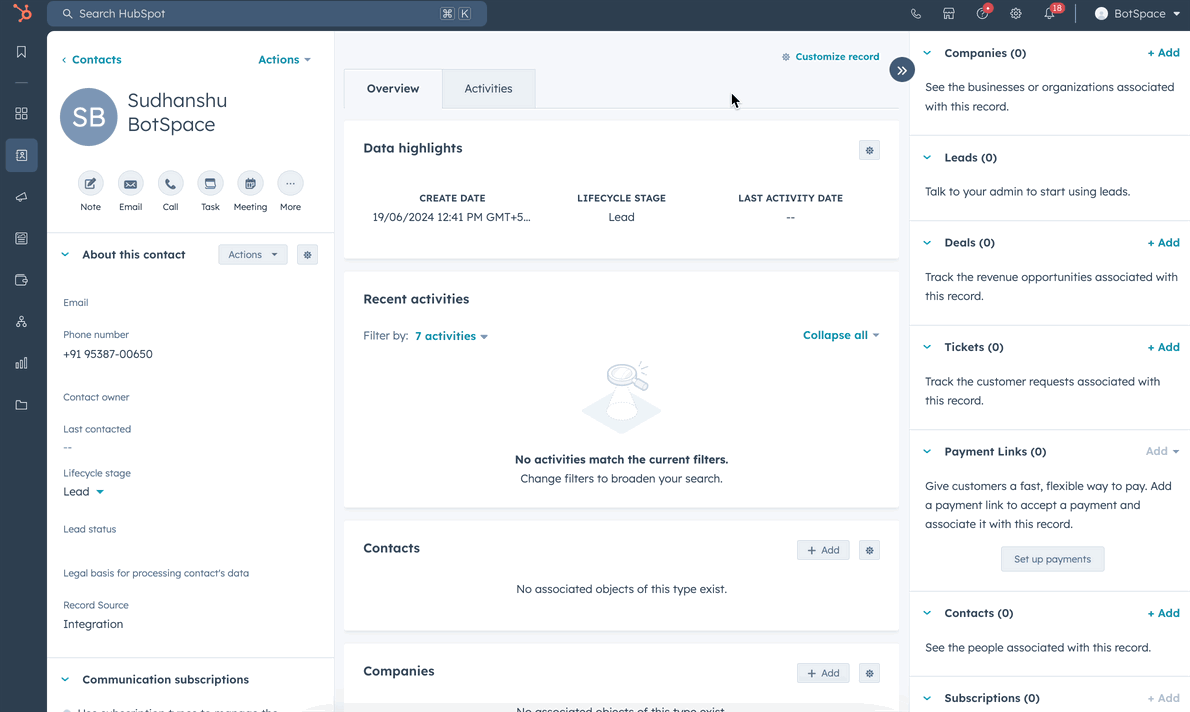Open Data highlights gear settings
The height and width of the screenshot is (712, 1190).
[870, 150]
